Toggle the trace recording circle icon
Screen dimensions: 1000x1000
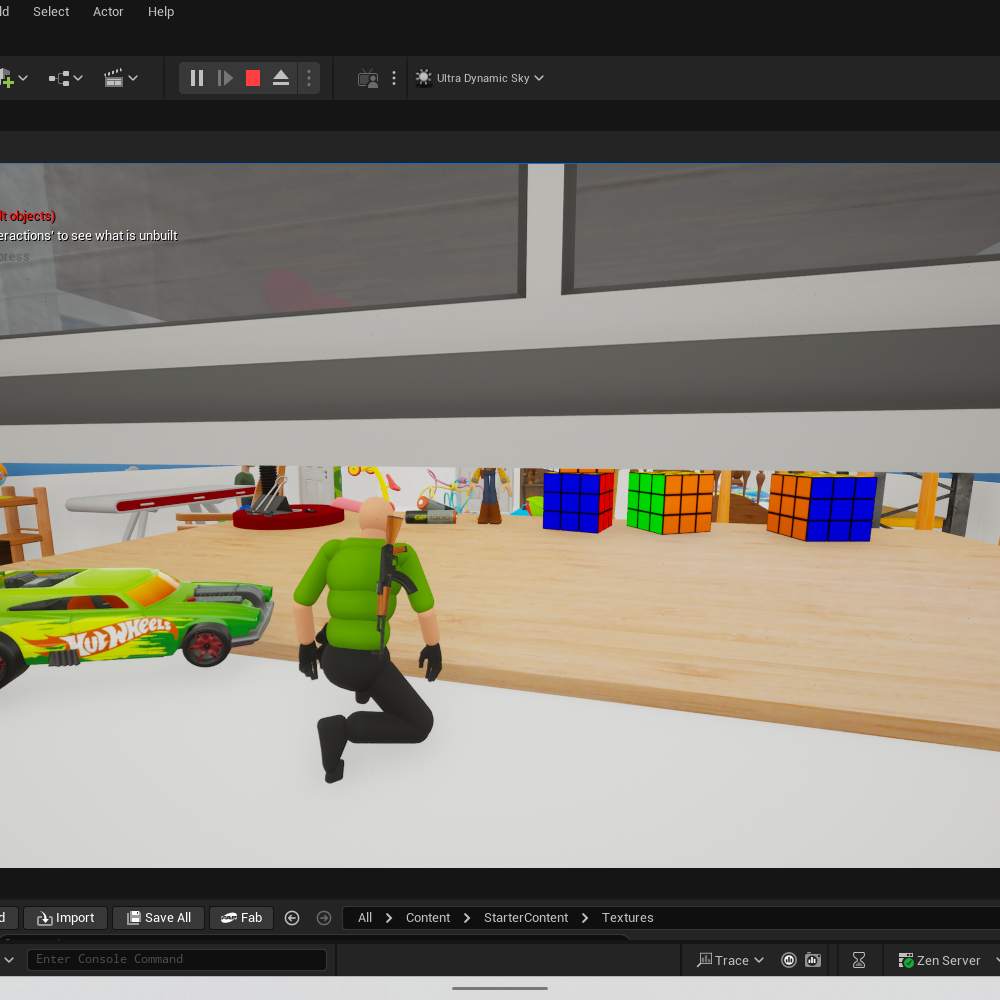click(789, 960)
